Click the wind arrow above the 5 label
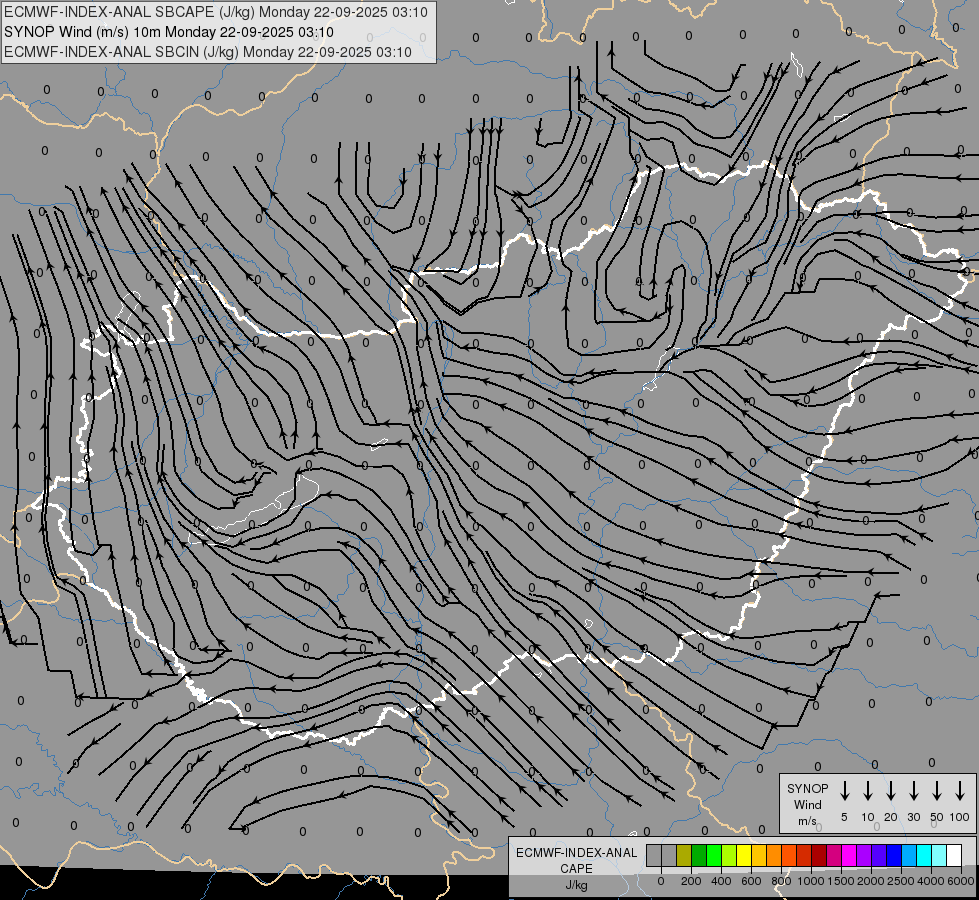The image size is (979, 900). coord(845,791)
